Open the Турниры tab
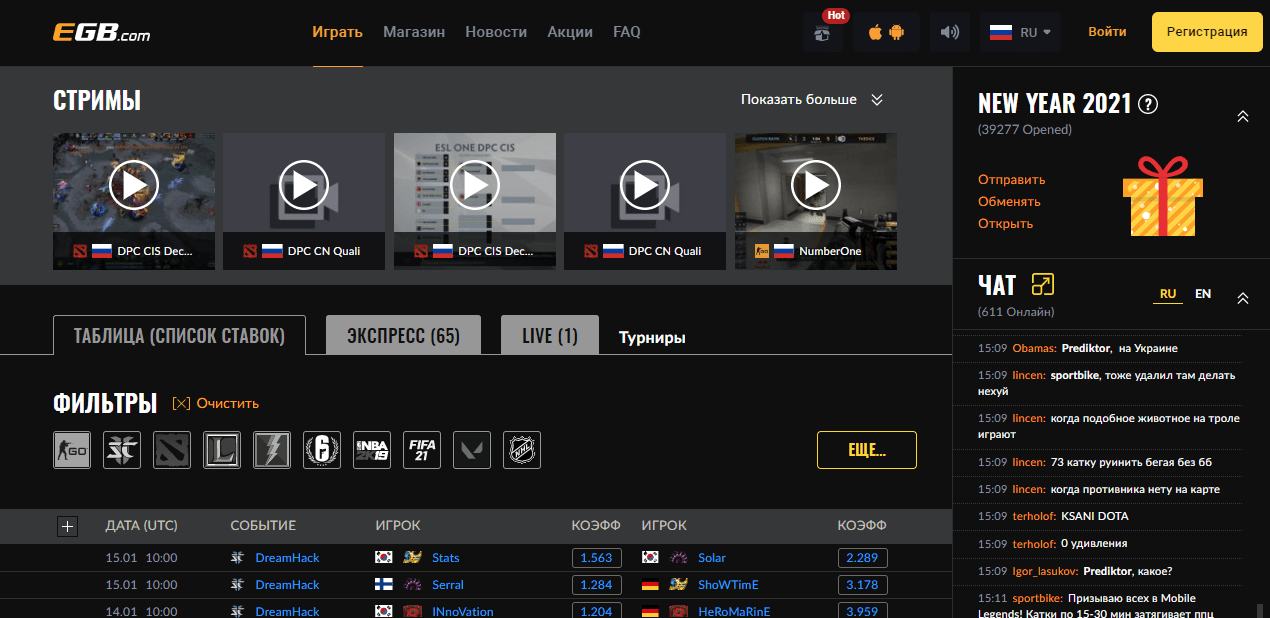 652,337
